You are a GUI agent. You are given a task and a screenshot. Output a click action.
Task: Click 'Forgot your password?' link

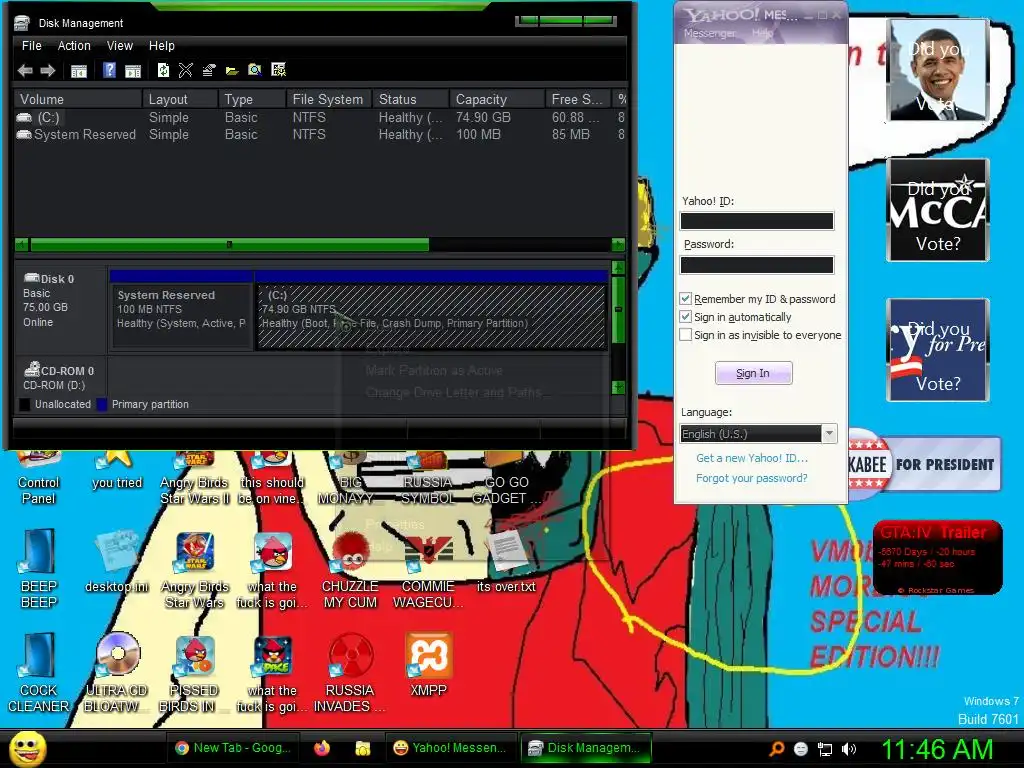click(751, 478)
